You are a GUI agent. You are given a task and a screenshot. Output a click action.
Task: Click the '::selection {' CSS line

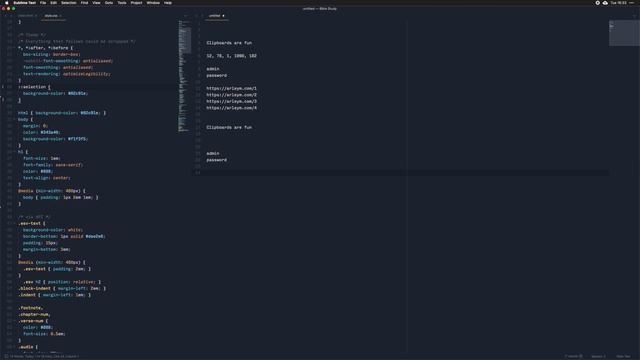pos(34,87)
